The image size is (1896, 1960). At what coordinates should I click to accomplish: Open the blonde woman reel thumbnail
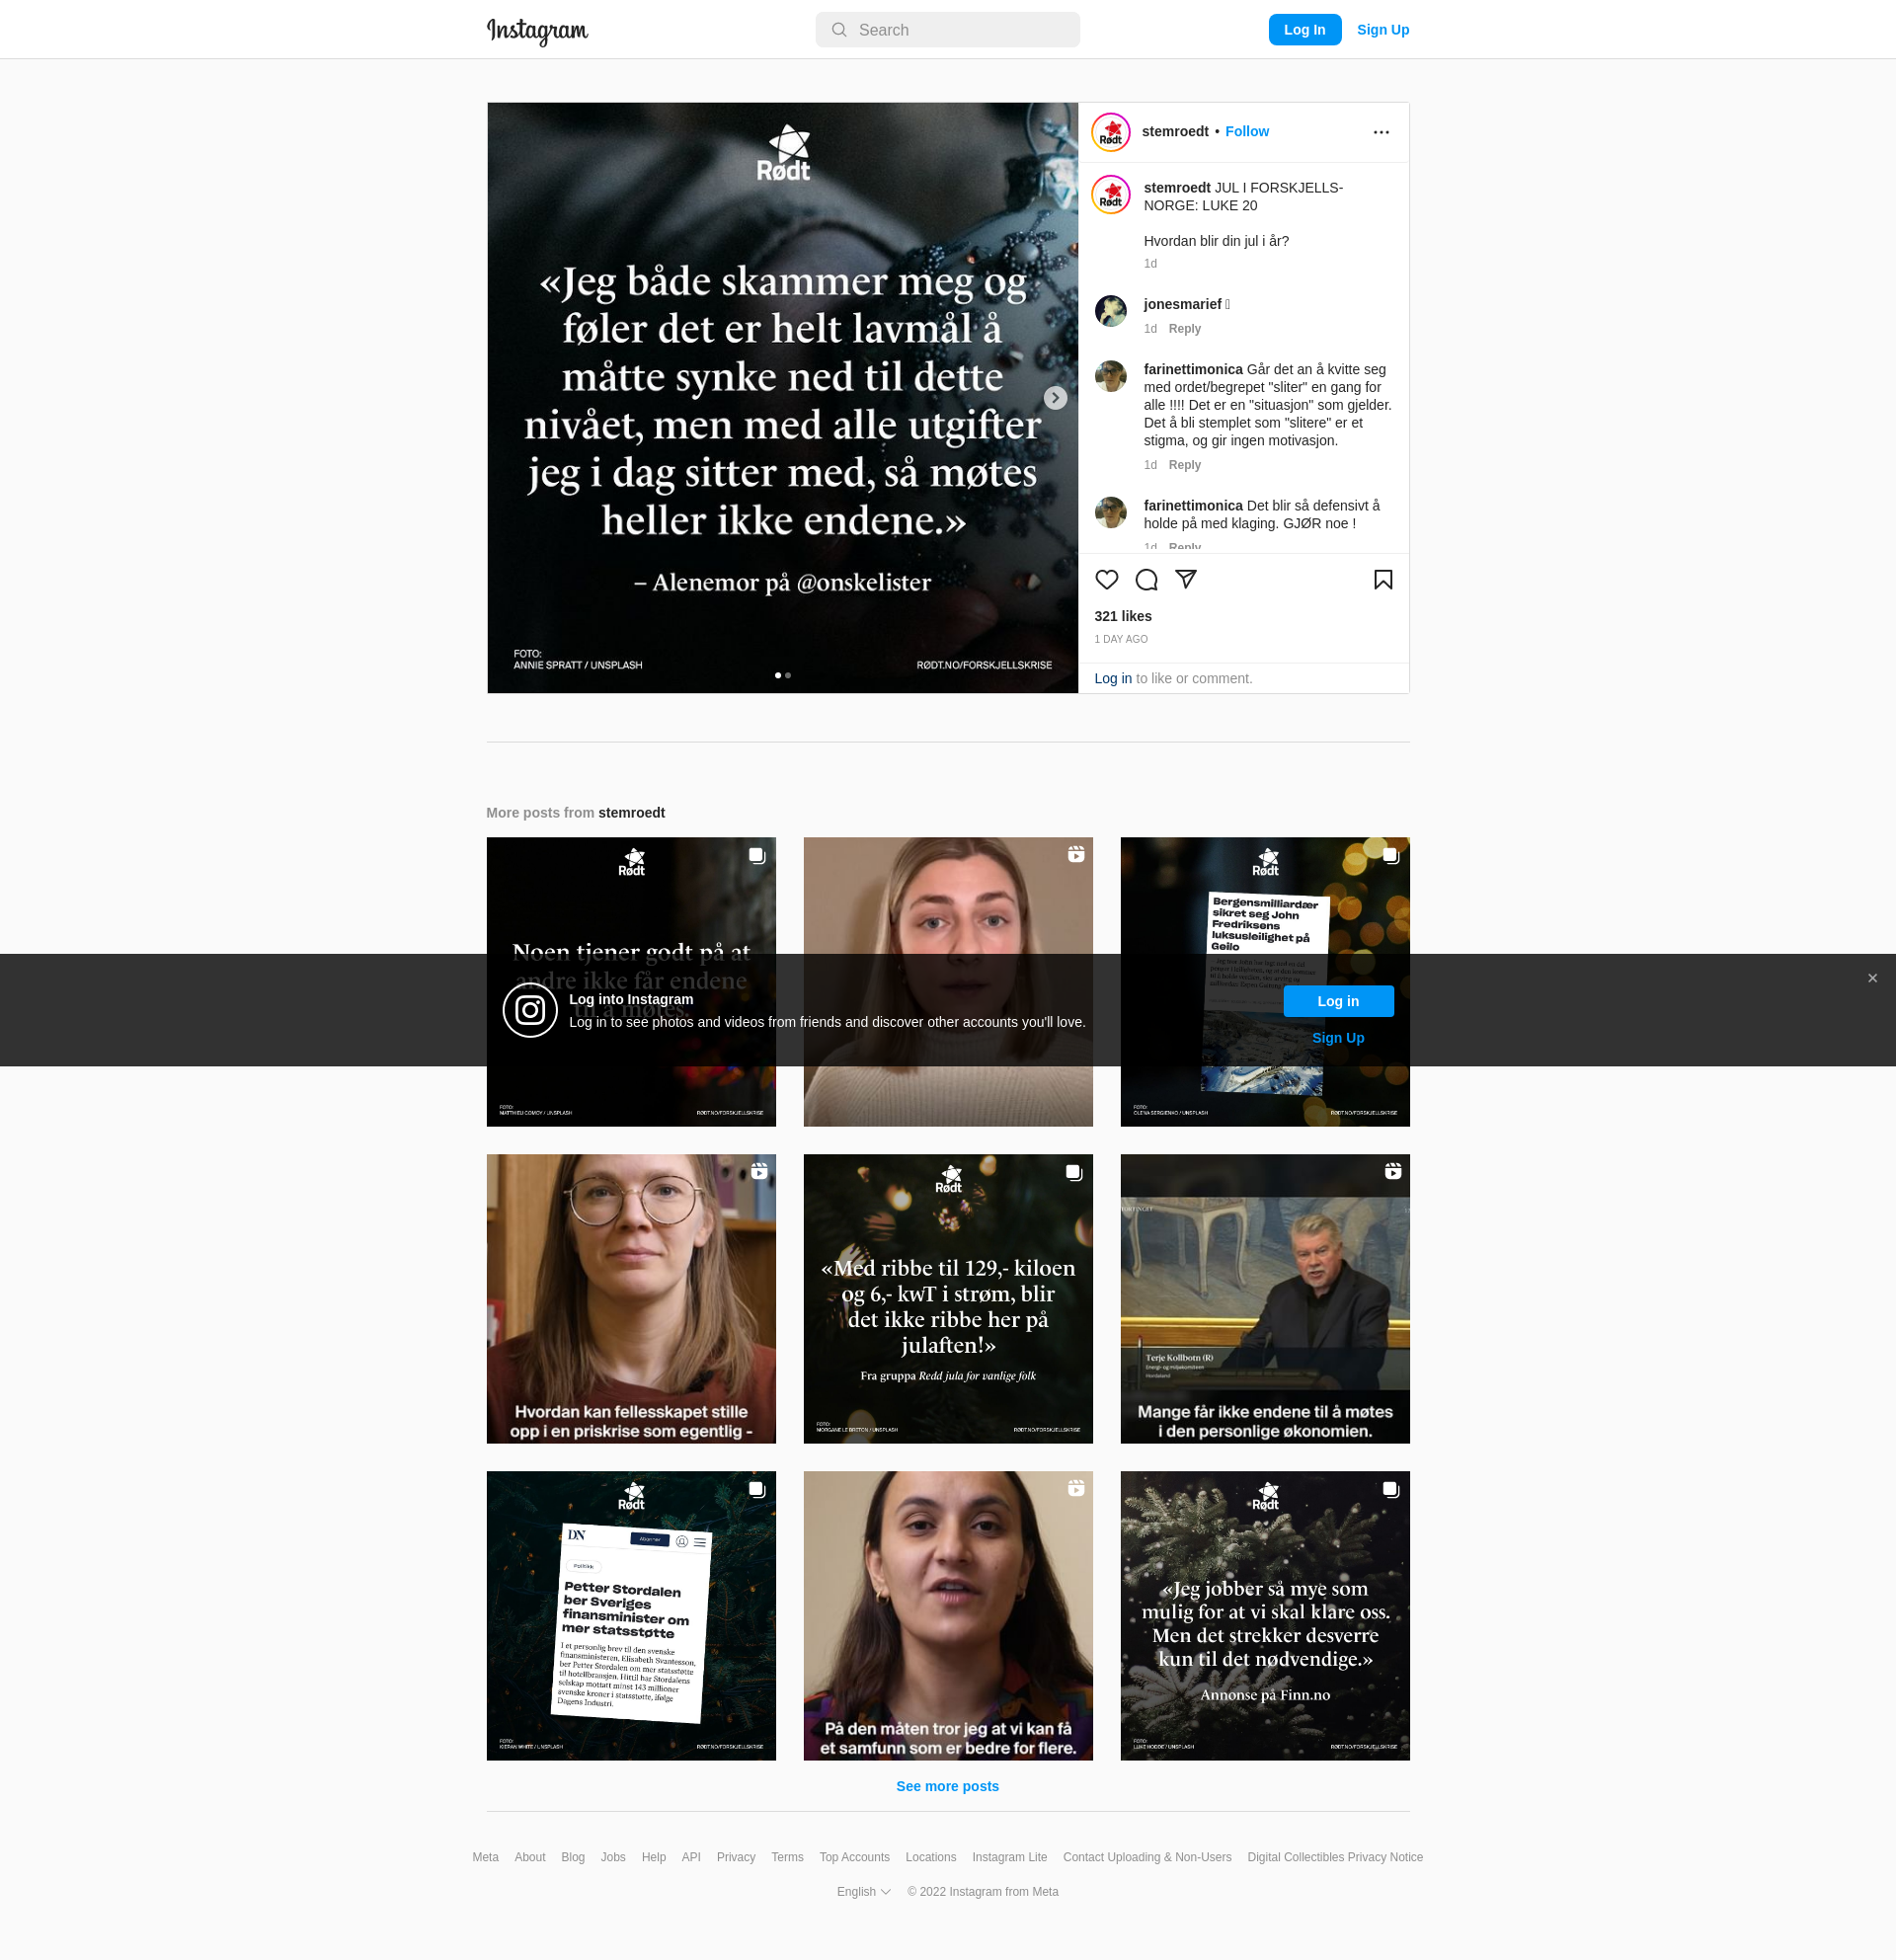pyautogui.click(x=948, y=982)
